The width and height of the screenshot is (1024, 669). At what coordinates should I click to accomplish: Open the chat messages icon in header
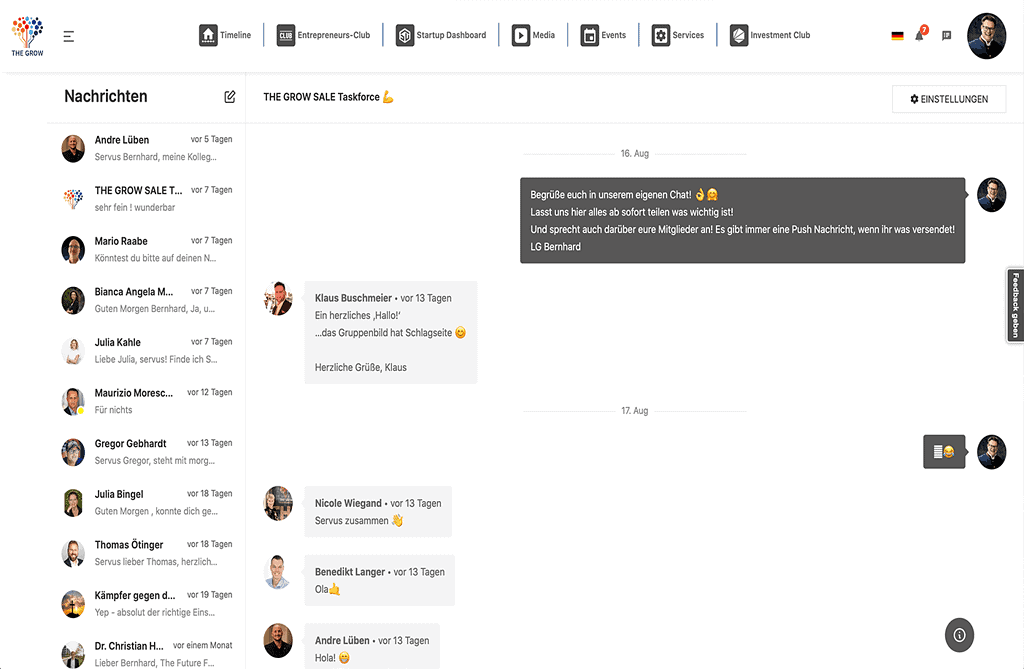tap(946, 36)
